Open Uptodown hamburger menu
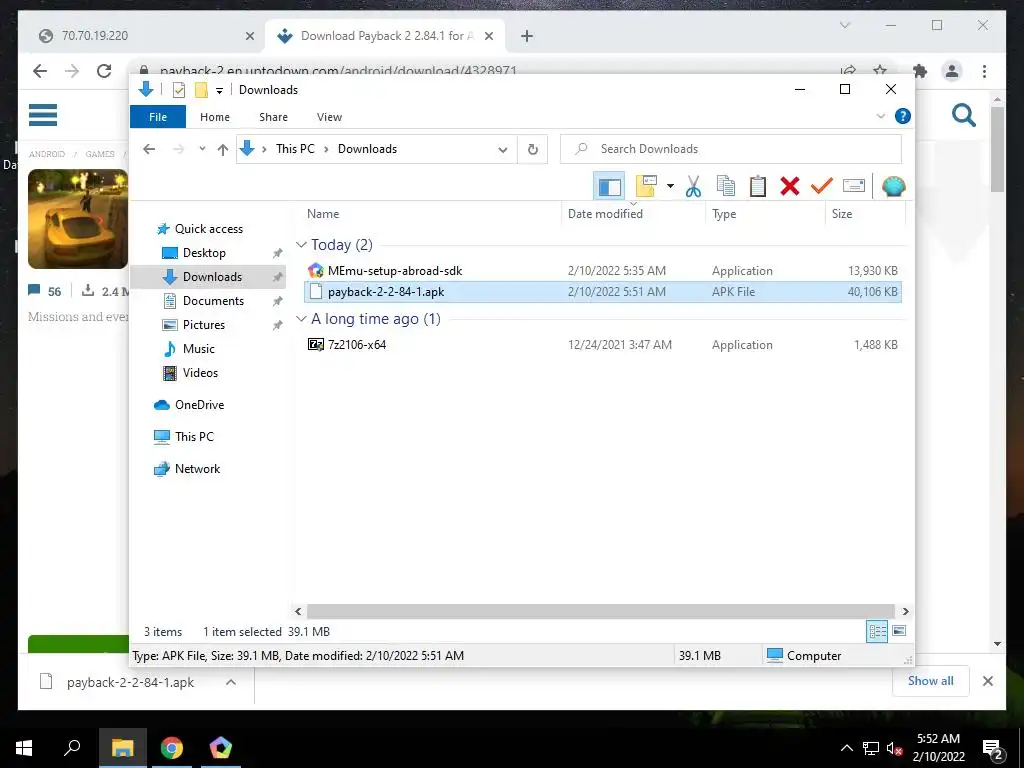Image resolution: width=1024 pixels, height=768 pixels. [42, 115]
